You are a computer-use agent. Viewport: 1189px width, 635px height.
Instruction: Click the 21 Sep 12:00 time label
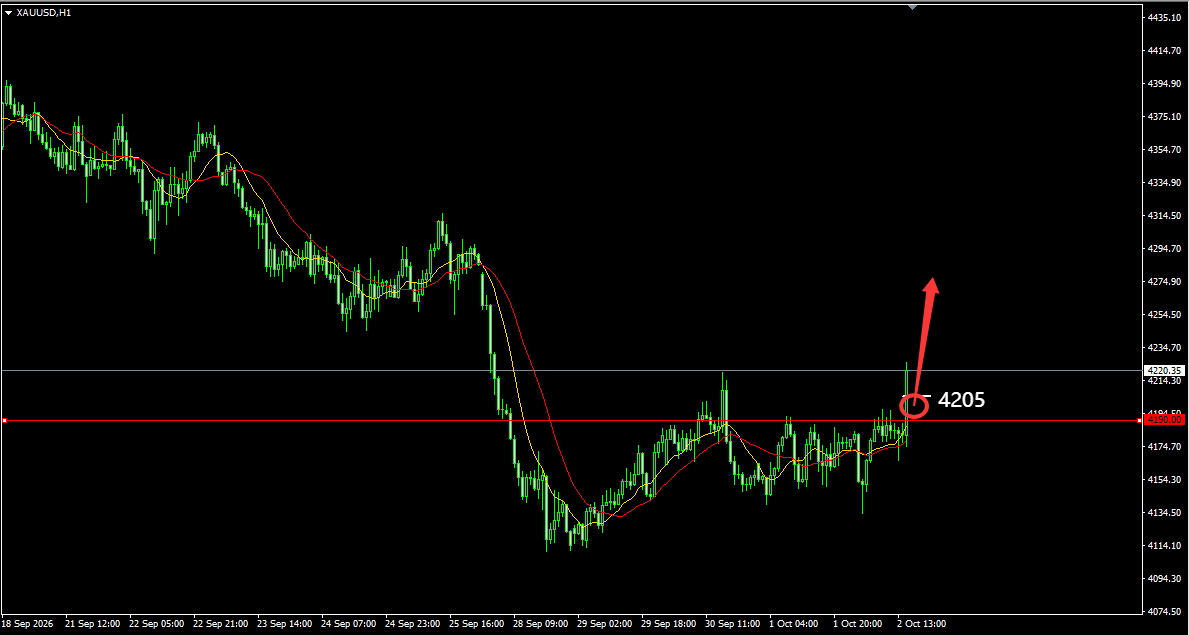tap(93, 624)
